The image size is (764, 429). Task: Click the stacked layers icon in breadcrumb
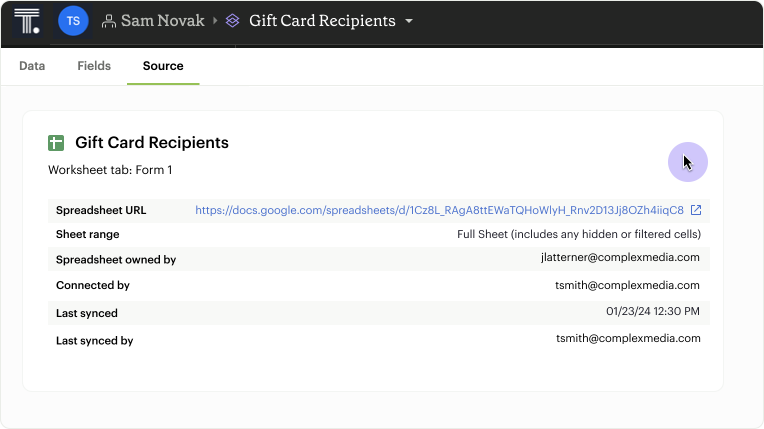point(233,21)
